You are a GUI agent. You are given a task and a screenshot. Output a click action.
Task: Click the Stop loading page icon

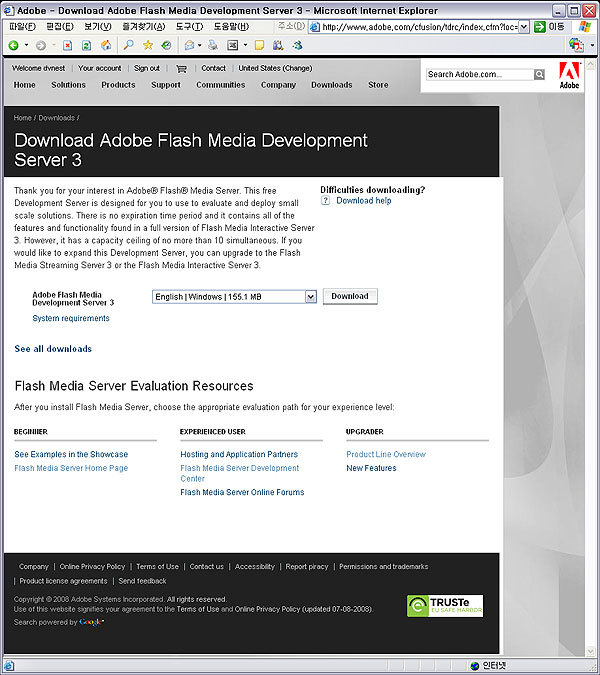coord(68,45)
